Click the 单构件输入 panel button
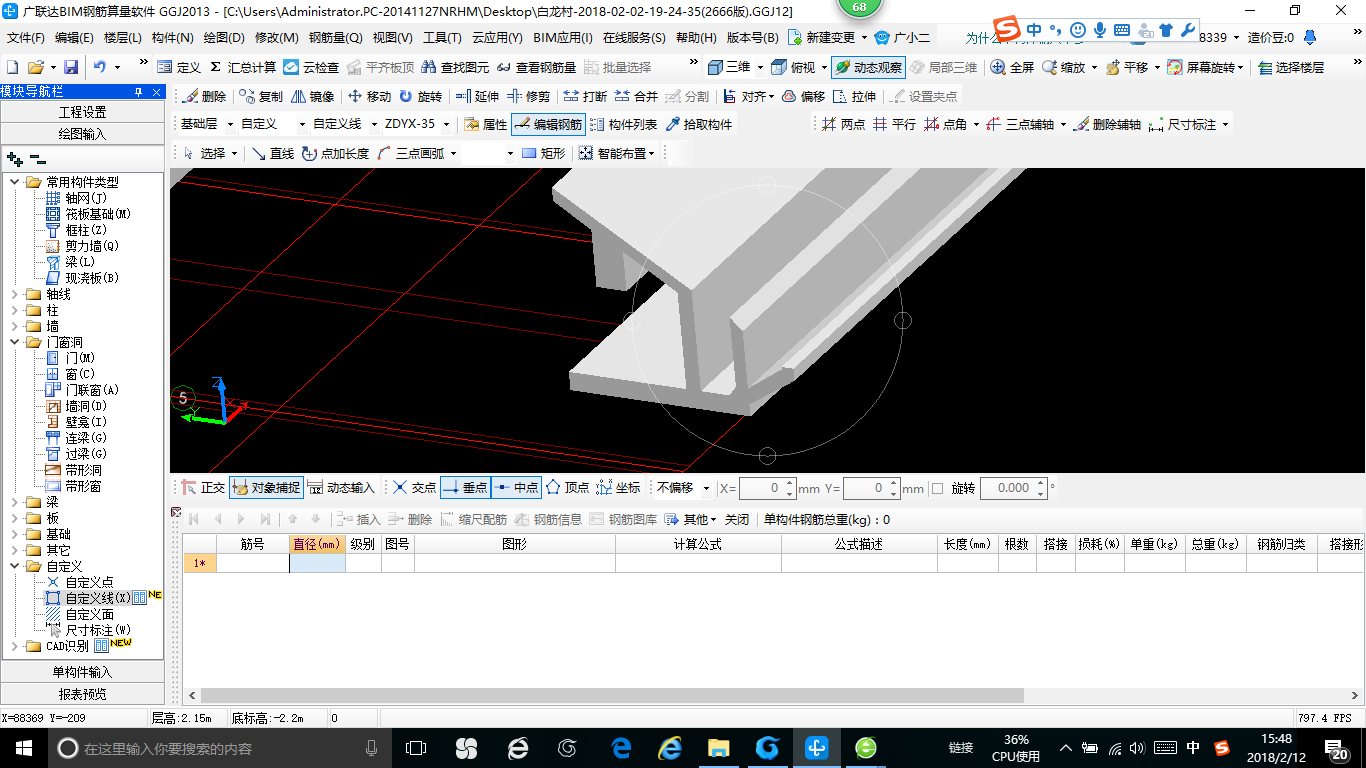 (x=82, y=671)
